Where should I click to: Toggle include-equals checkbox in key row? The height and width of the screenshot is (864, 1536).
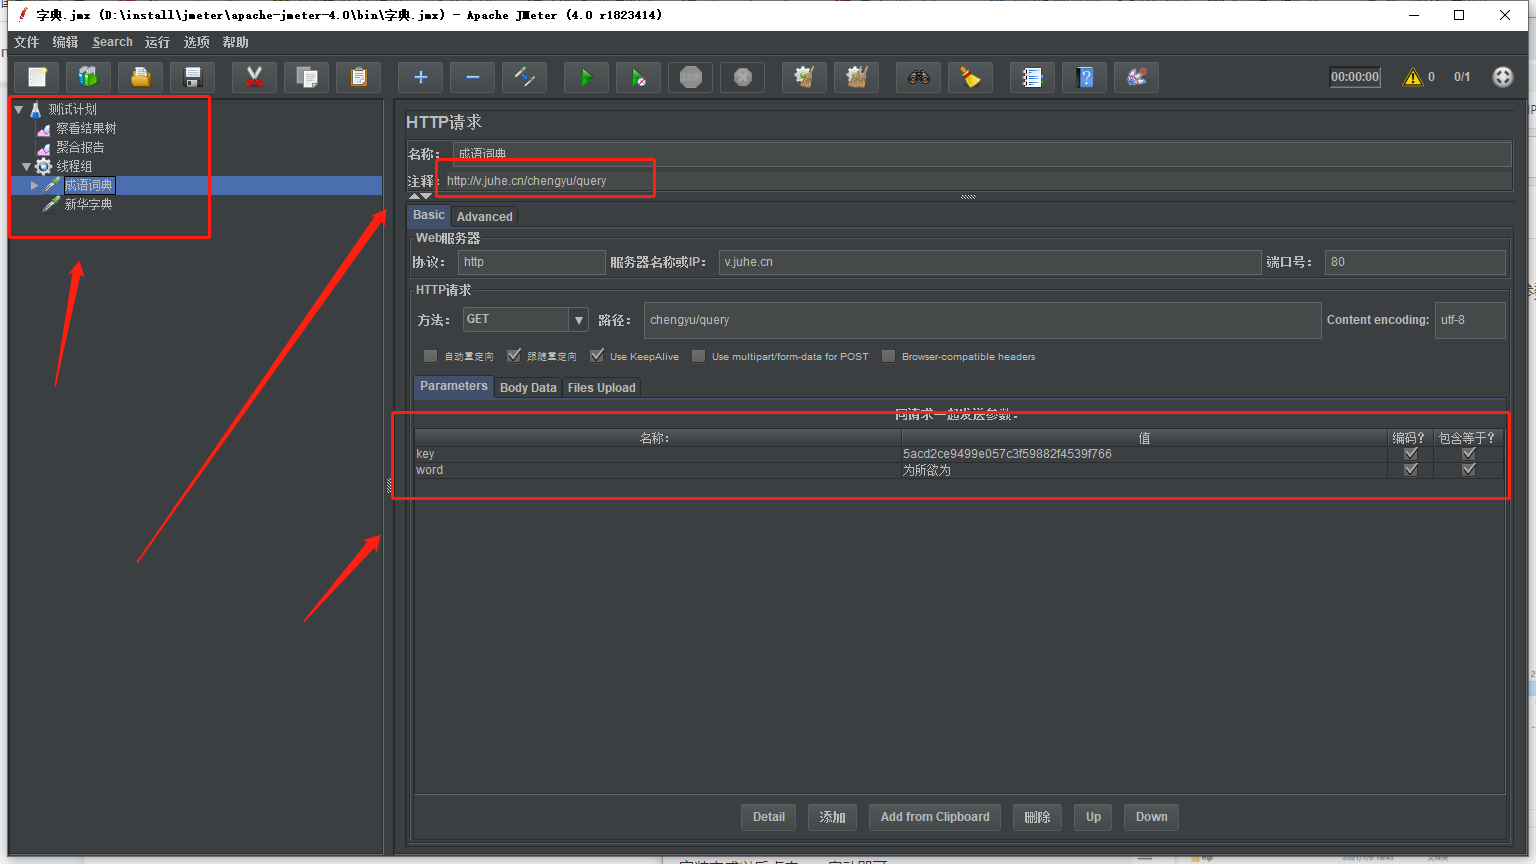[1469, 454]
